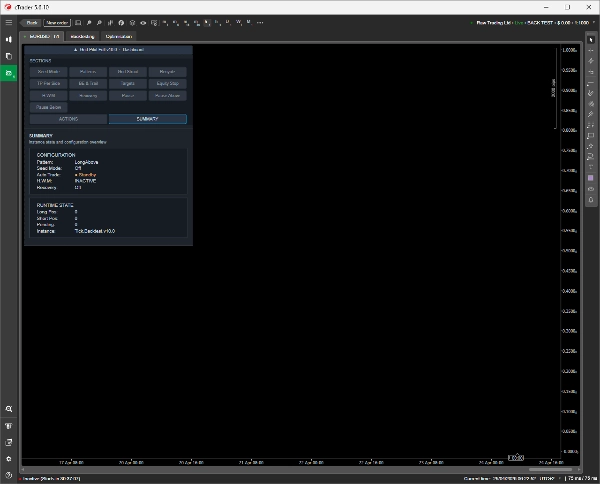600x484 pixels.
Task: Zoom in the chart with the plus magnifier
Action: tap(89, 23)
